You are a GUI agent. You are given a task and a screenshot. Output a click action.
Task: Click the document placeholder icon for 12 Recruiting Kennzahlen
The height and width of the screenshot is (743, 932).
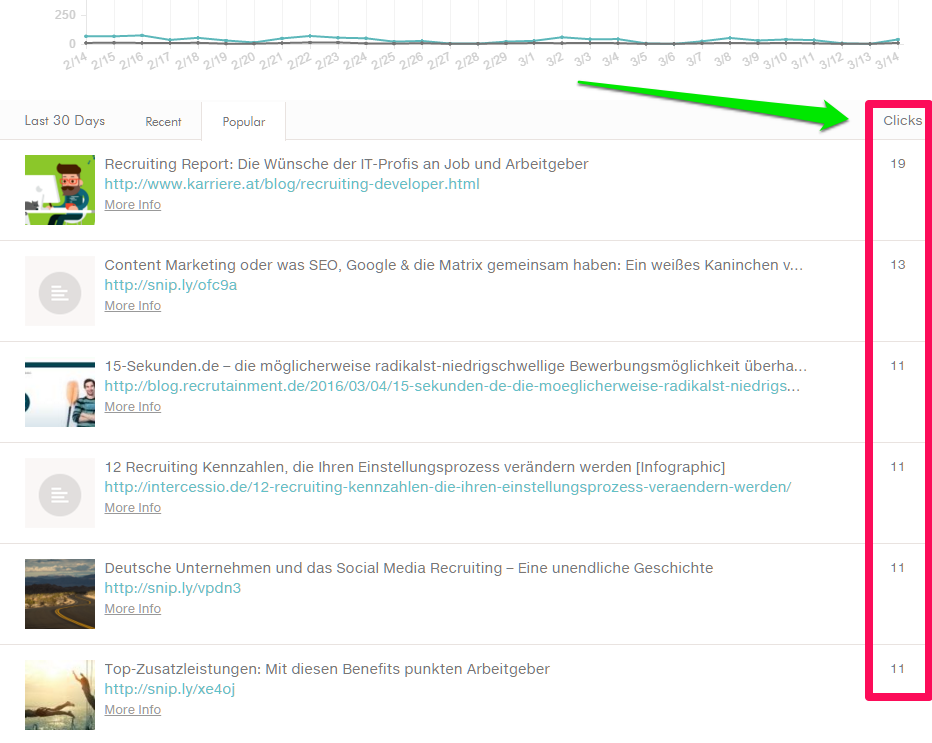[59, 492]
